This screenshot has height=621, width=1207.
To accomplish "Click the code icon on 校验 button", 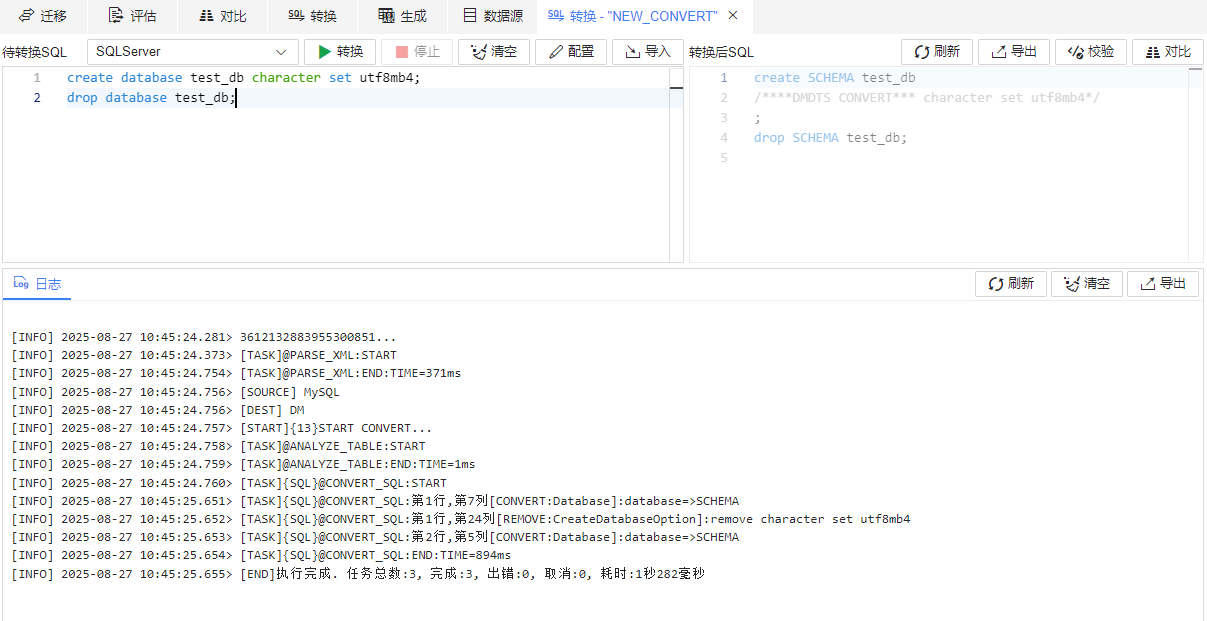I will coord(1076,52).
